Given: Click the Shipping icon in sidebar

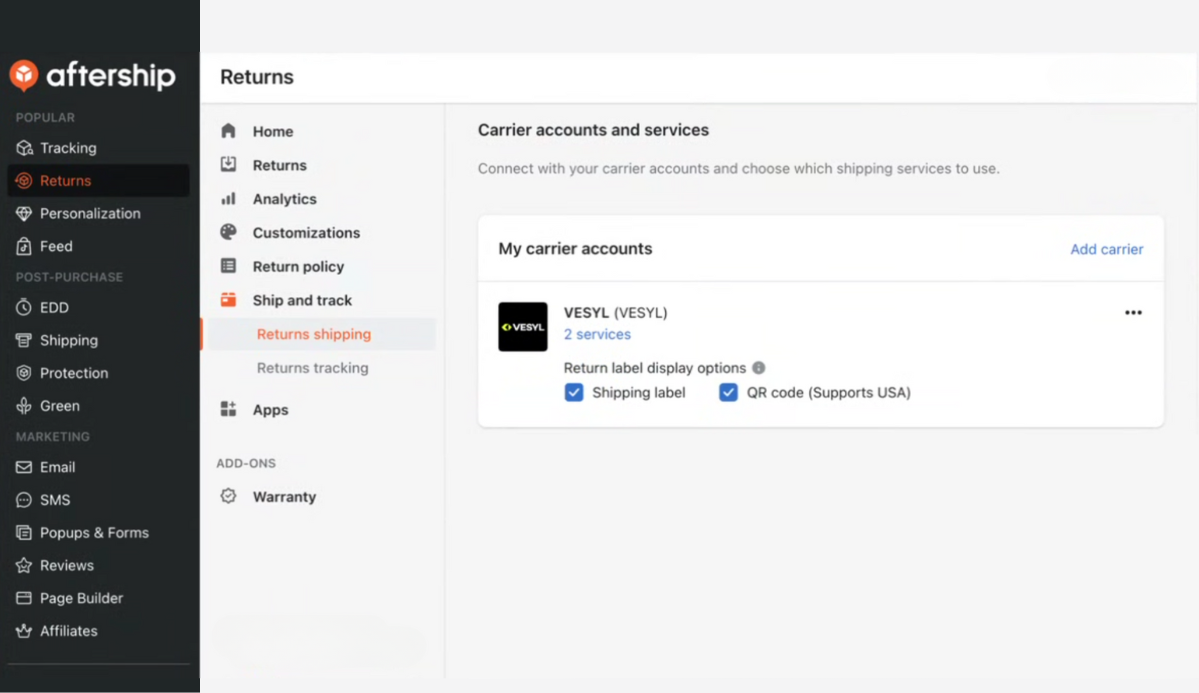Looking at the screenshot, I should [24, 340].
